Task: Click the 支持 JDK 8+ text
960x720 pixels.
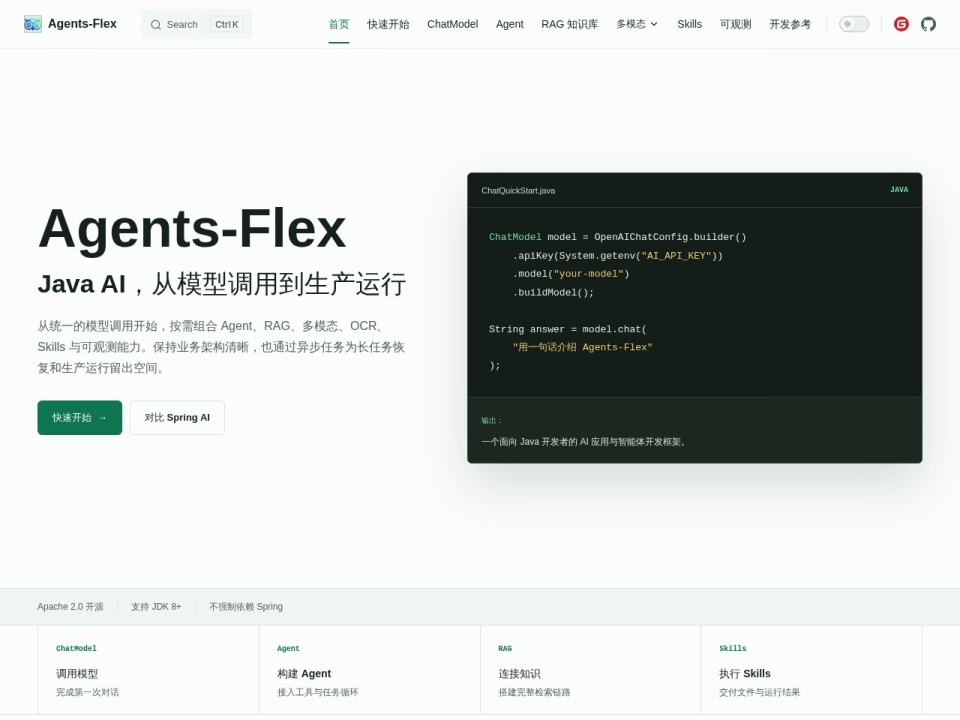Action: click(x=156, y=607)
